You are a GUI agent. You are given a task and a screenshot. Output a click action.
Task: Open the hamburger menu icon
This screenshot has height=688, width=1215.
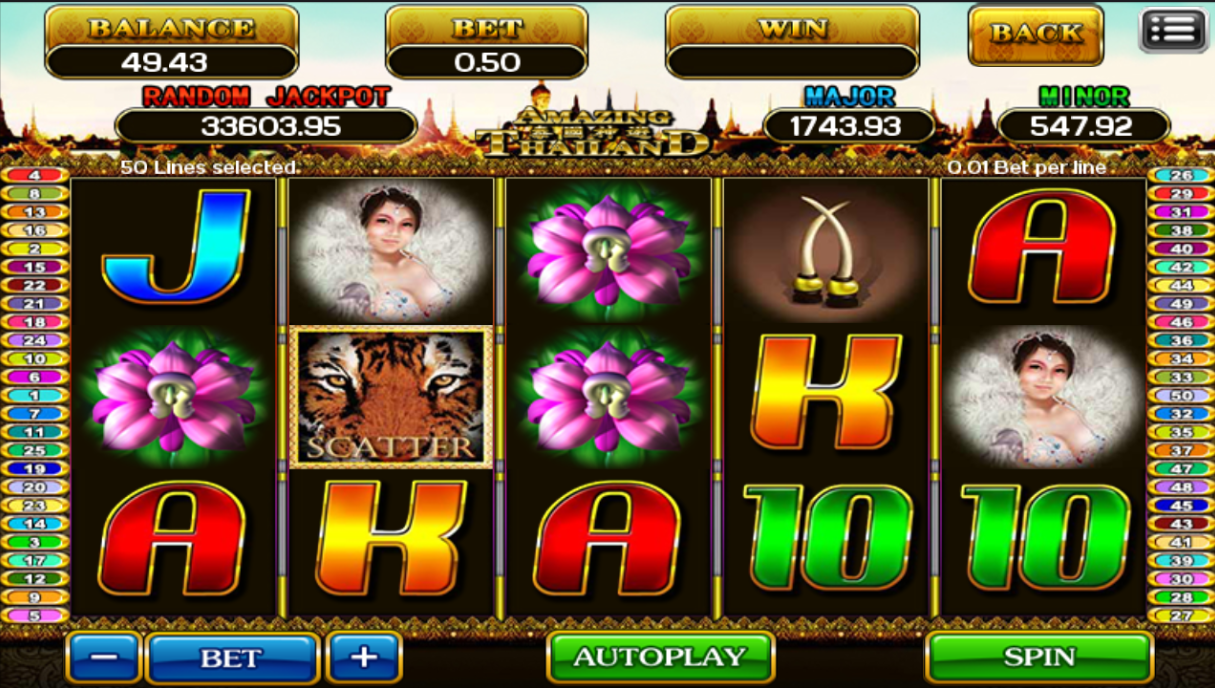[1173, 30]
